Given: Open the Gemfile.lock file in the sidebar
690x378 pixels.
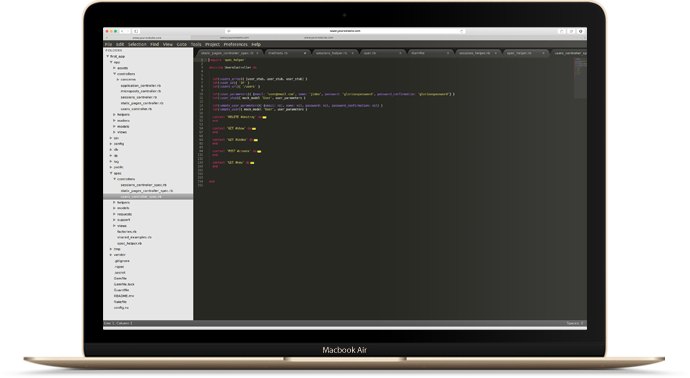Looking at the screenshot, I should tap(124, 284).
